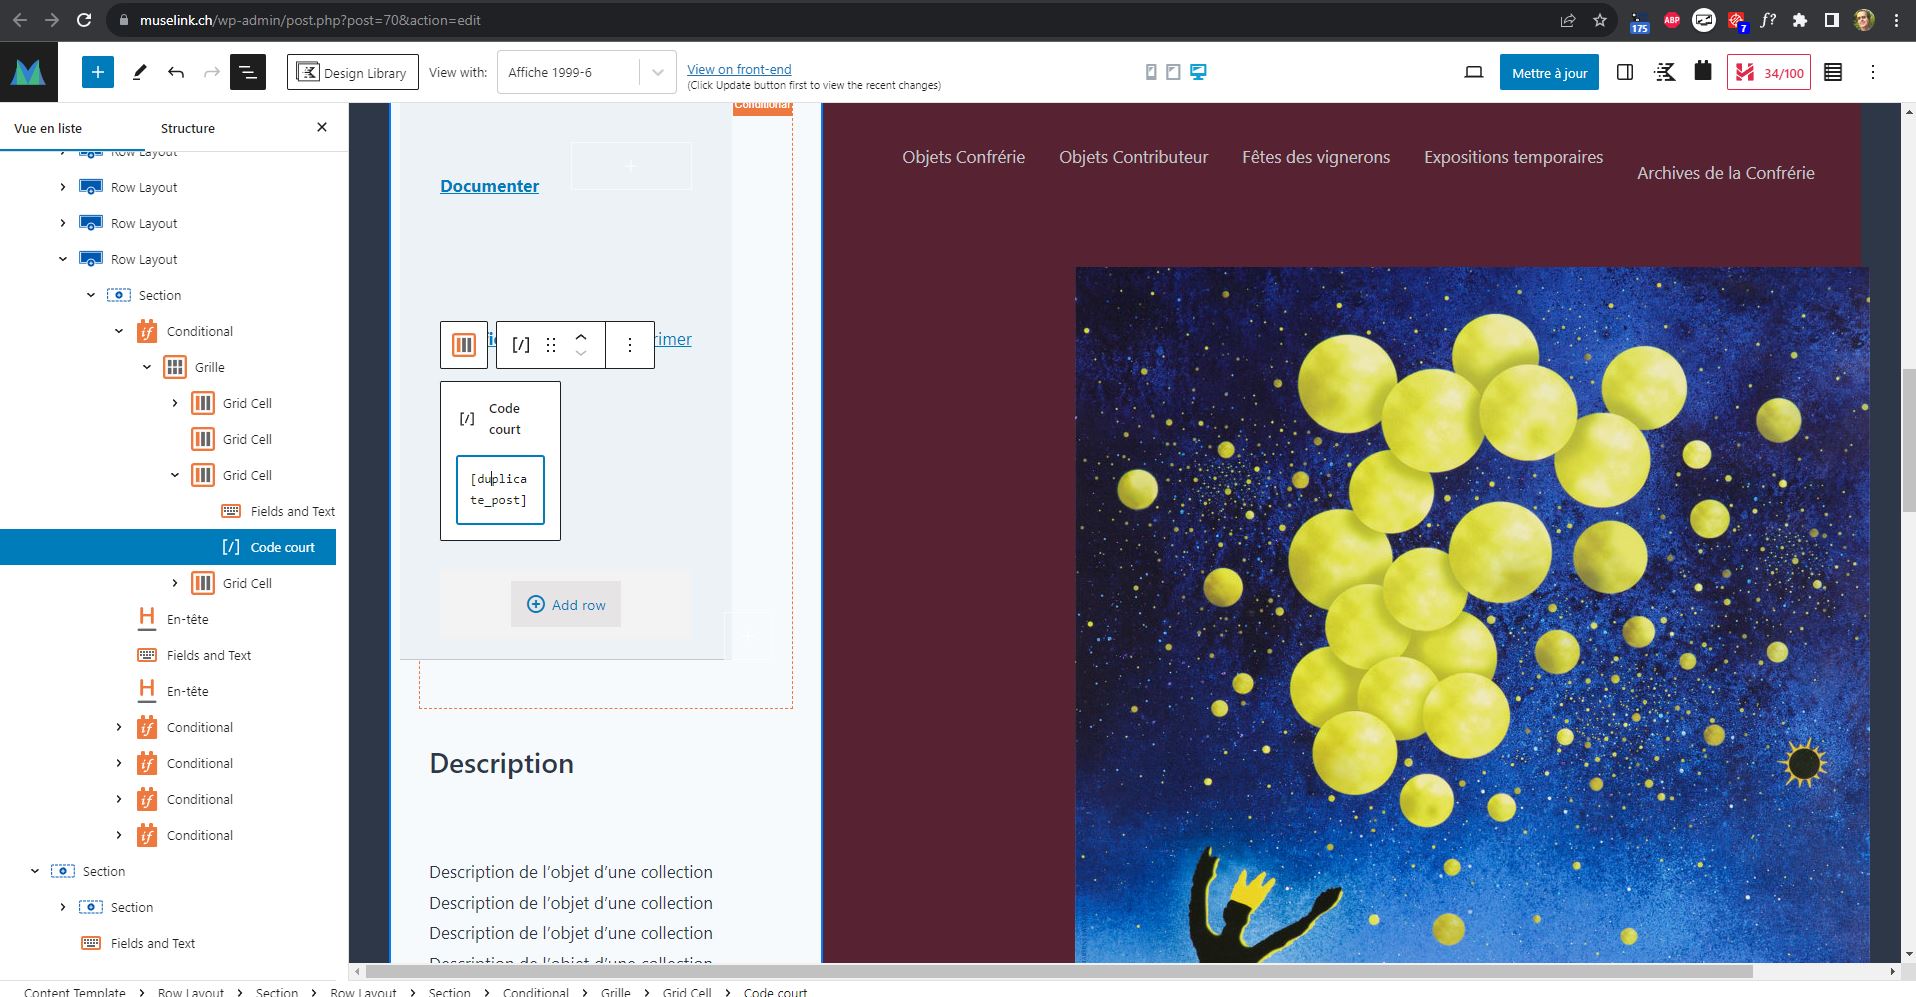Click Objets Confrérie in the navigation menu
This screenshot has width=1916, height=997.
[x=963, y=157]
